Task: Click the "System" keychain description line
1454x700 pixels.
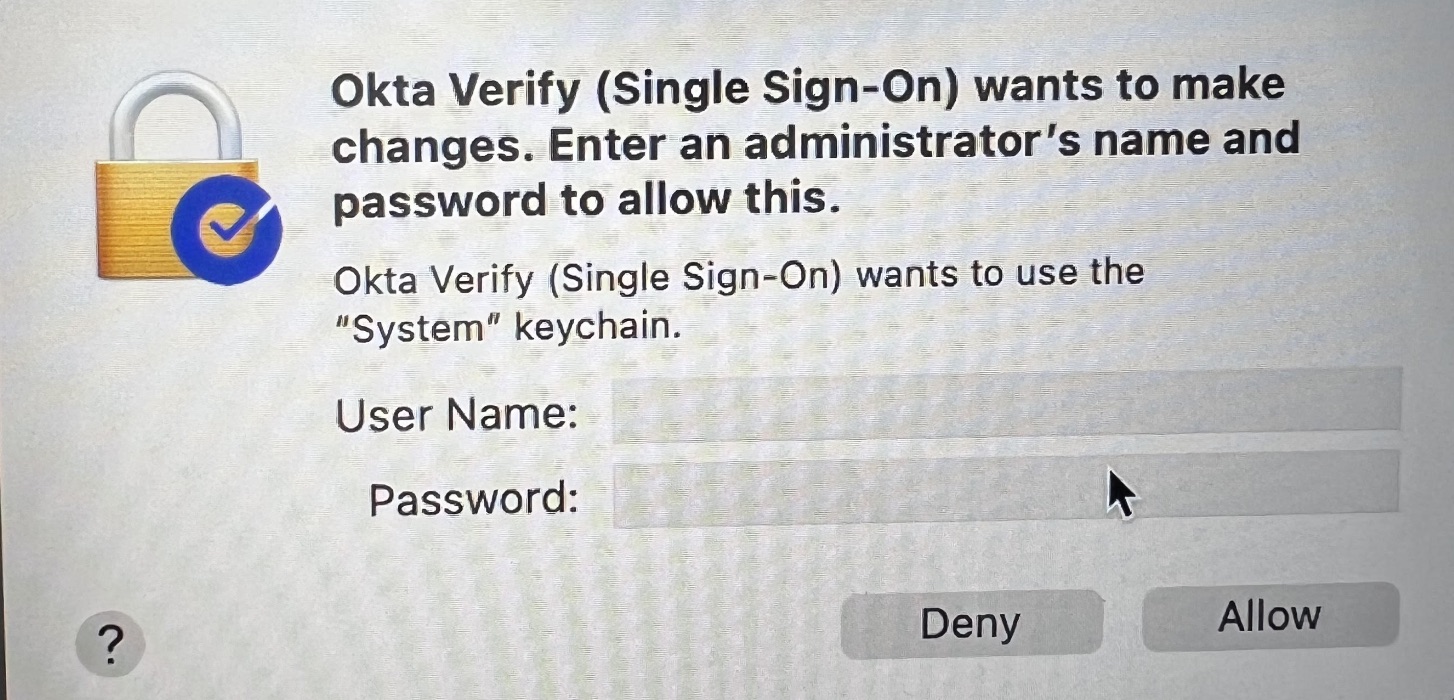Action: pos(507,328)
